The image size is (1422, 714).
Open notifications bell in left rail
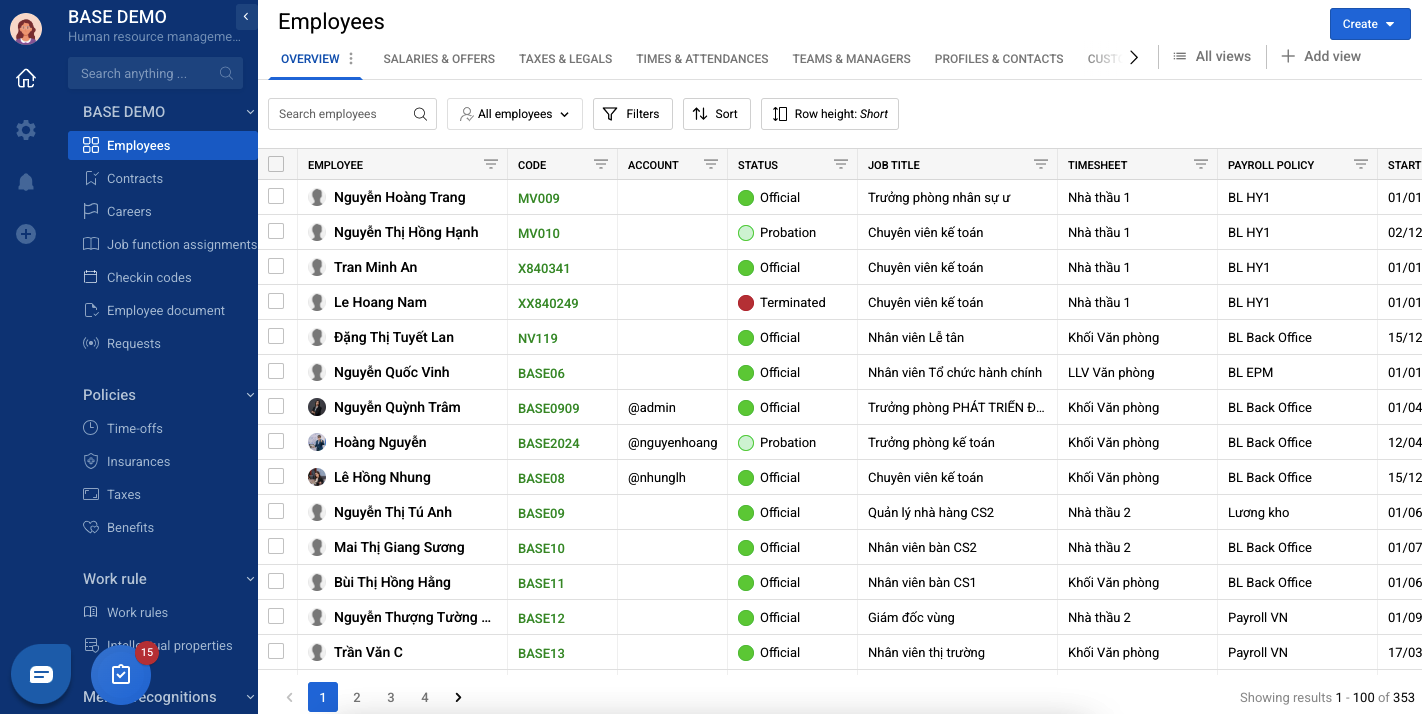pyautogui.click(x=26, y=182)
